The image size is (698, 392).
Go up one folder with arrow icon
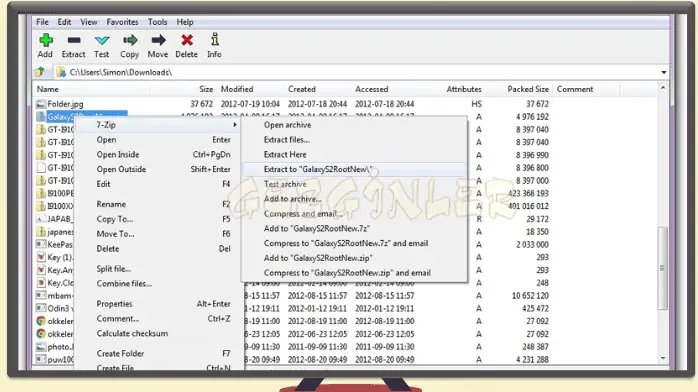(x=41, y=72)
